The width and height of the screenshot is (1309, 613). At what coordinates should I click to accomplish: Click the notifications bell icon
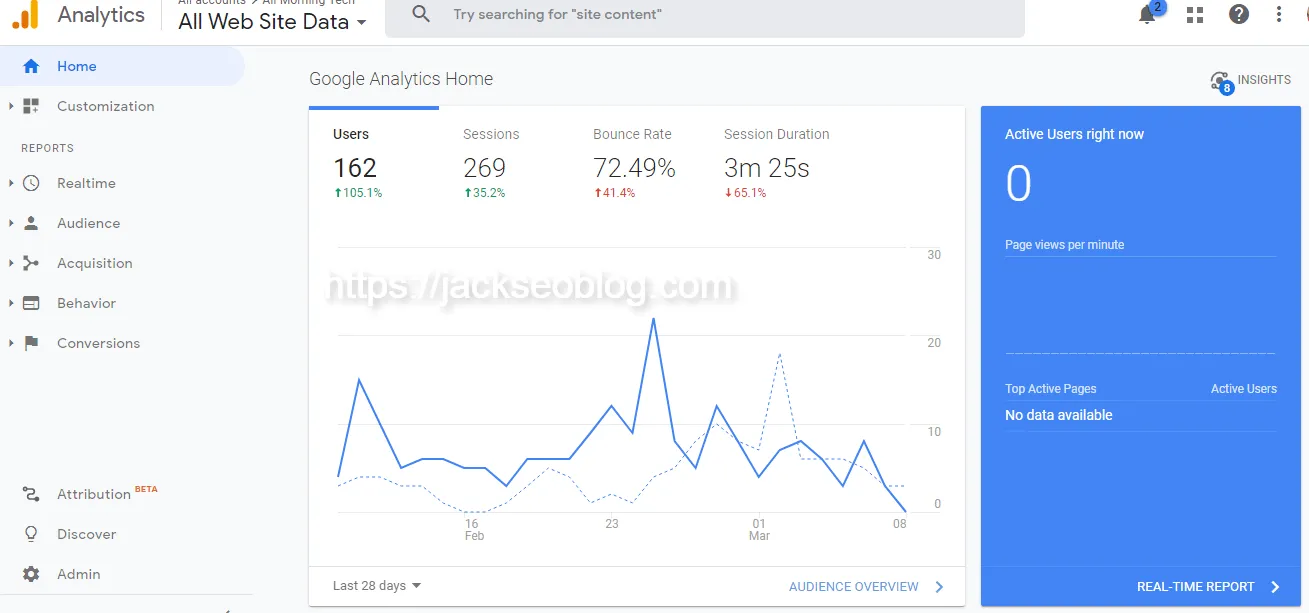[1146, 16]
